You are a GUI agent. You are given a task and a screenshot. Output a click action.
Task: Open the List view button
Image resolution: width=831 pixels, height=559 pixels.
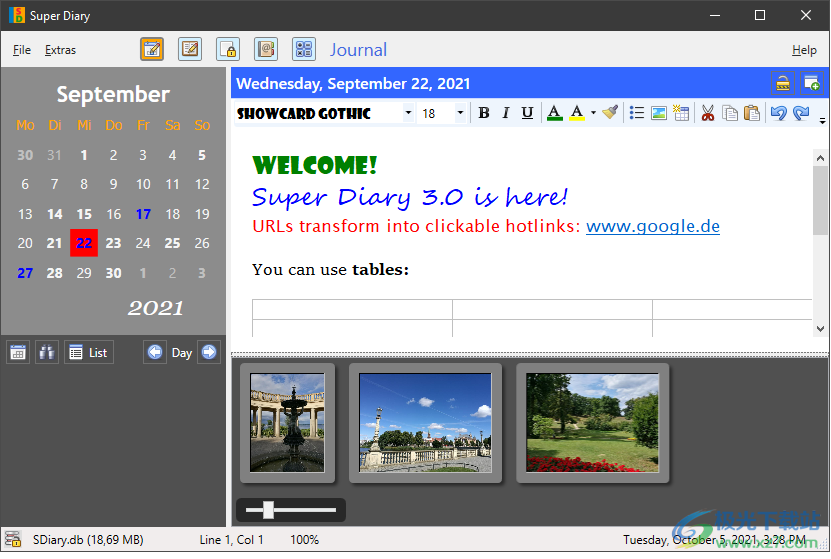pyautogui.click(x=89, y=352)
